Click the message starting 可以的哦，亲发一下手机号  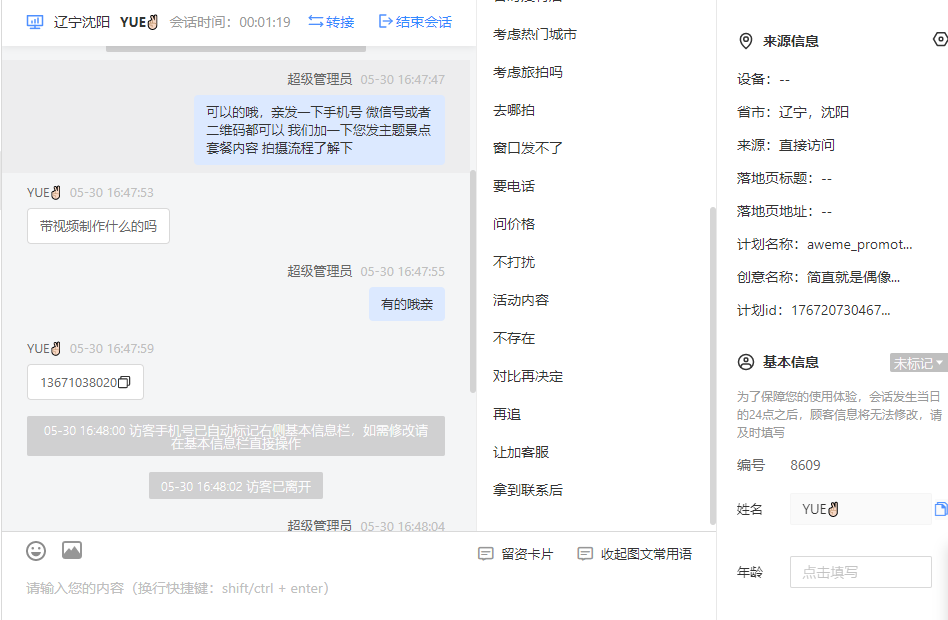coord(319,130)
